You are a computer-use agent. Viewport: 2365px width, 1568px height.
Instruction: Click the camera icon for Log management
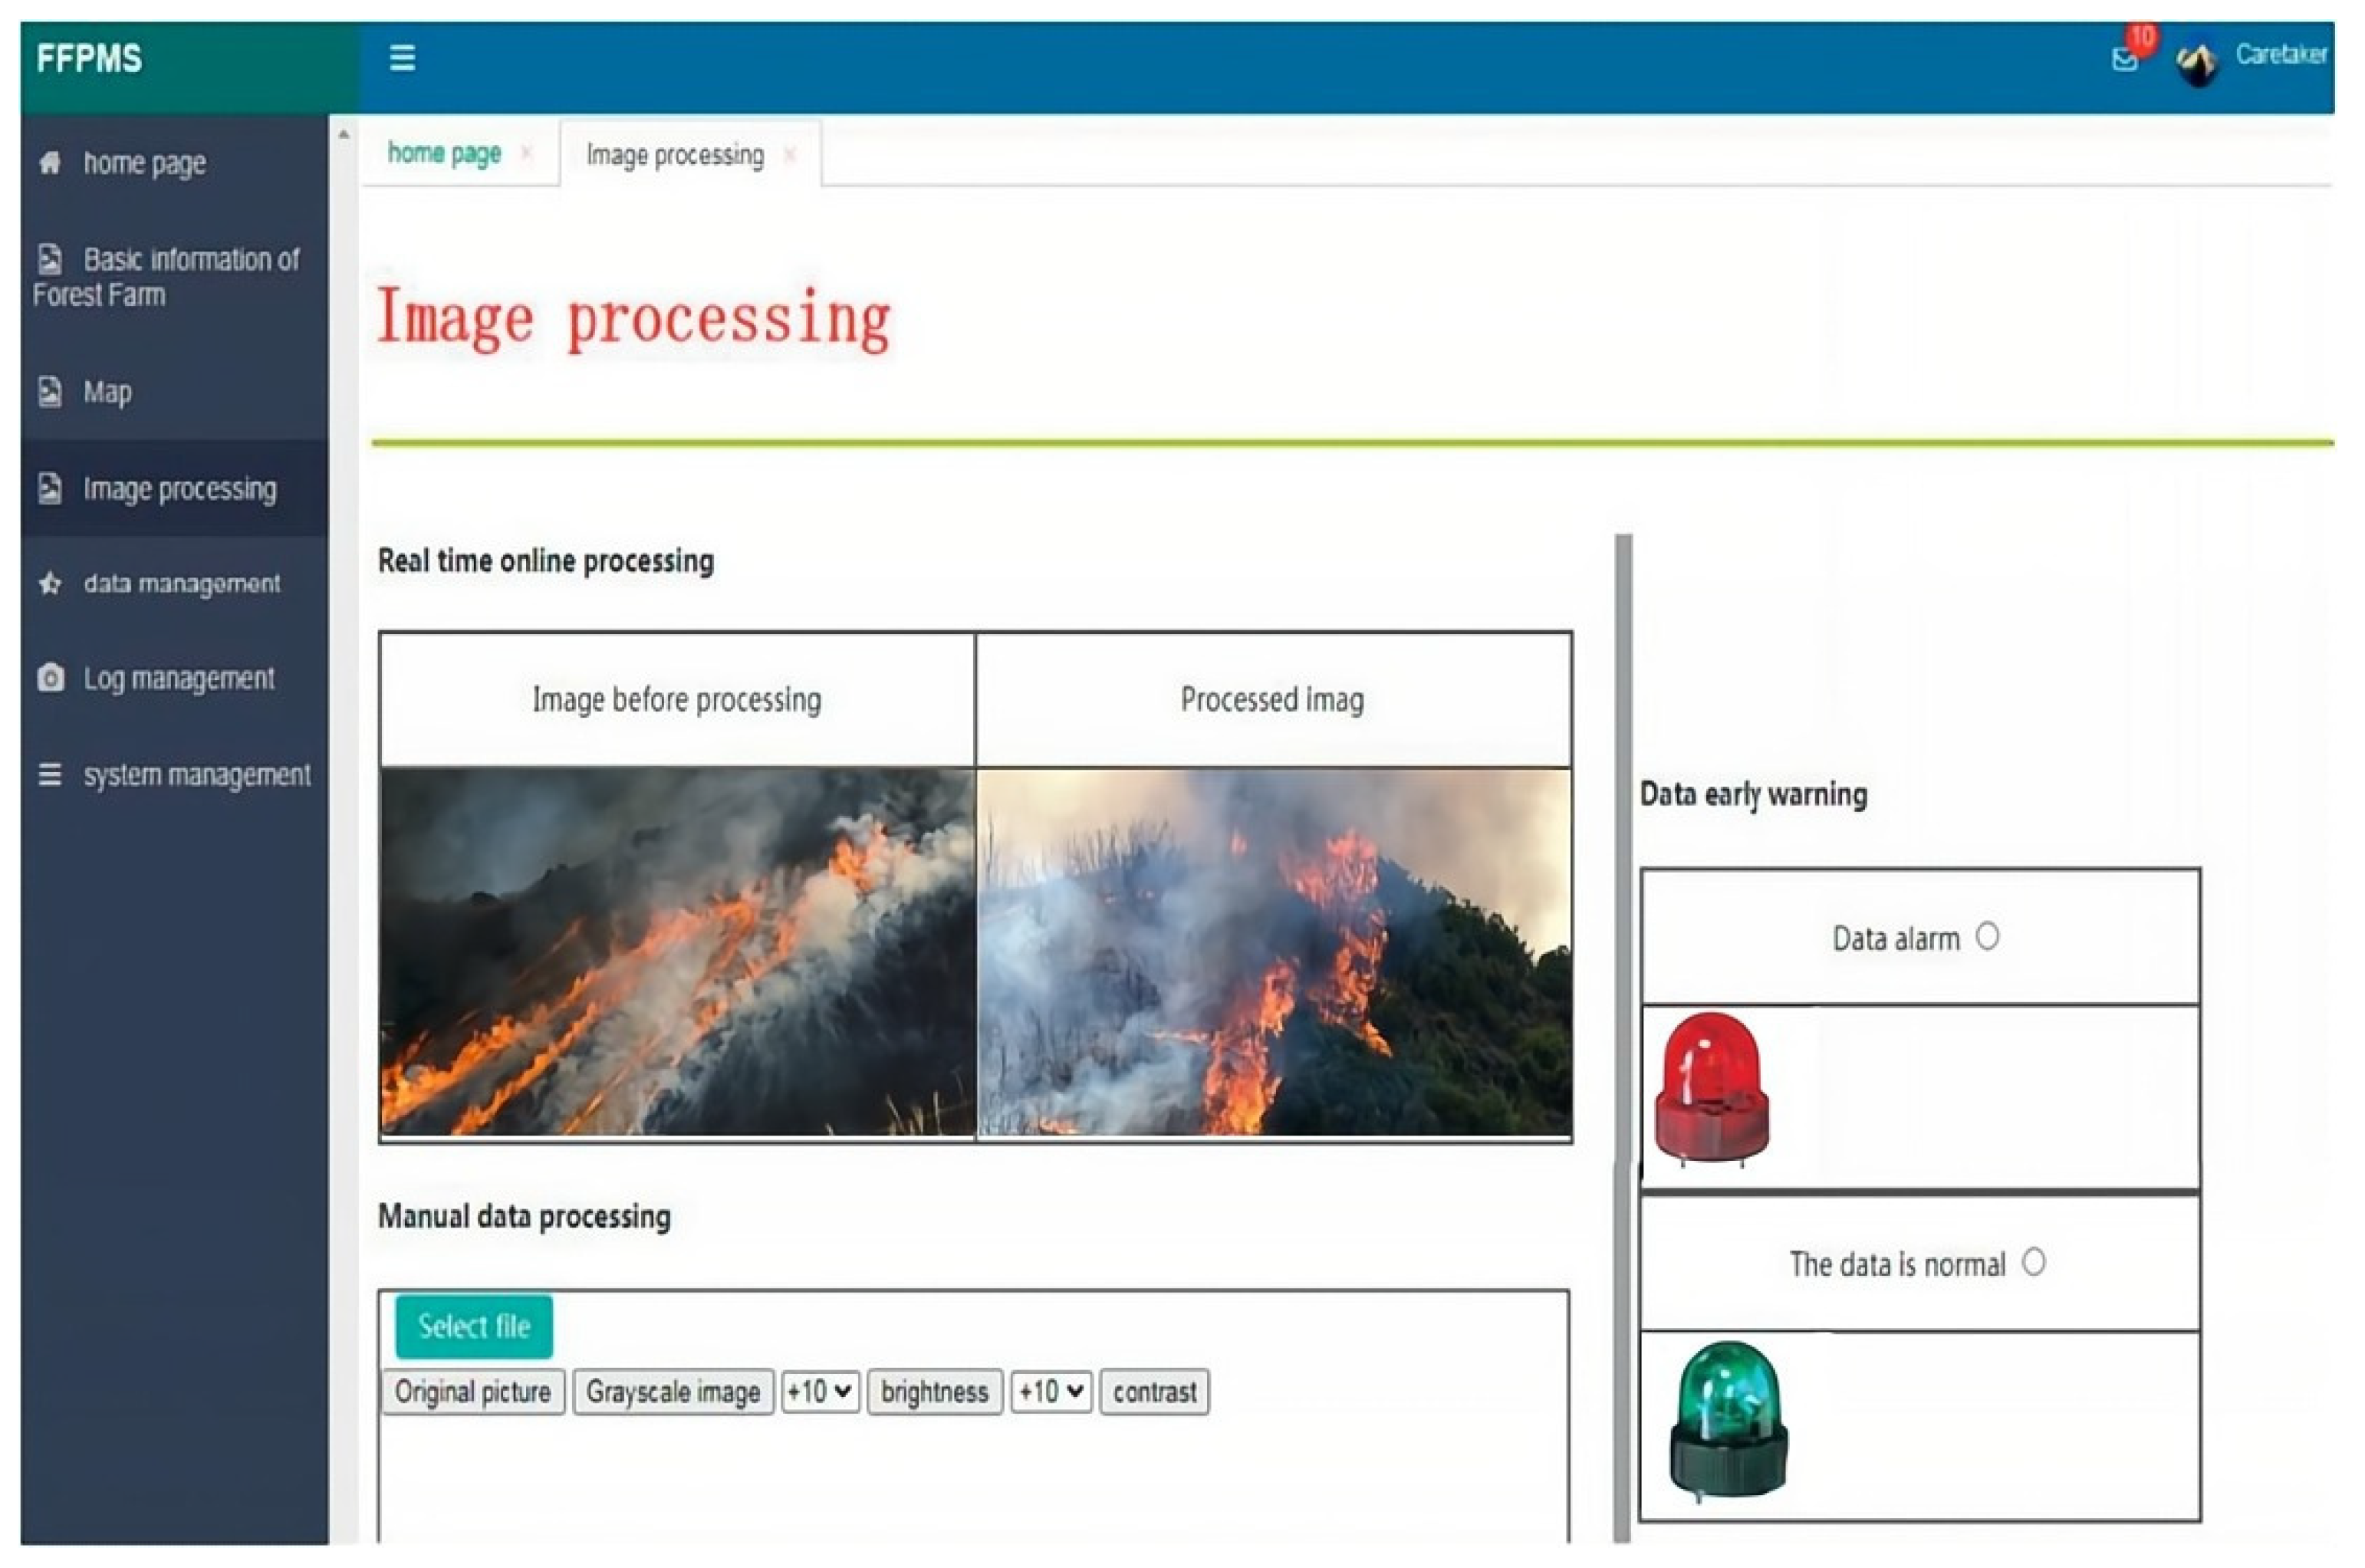(x=50, y=678)
